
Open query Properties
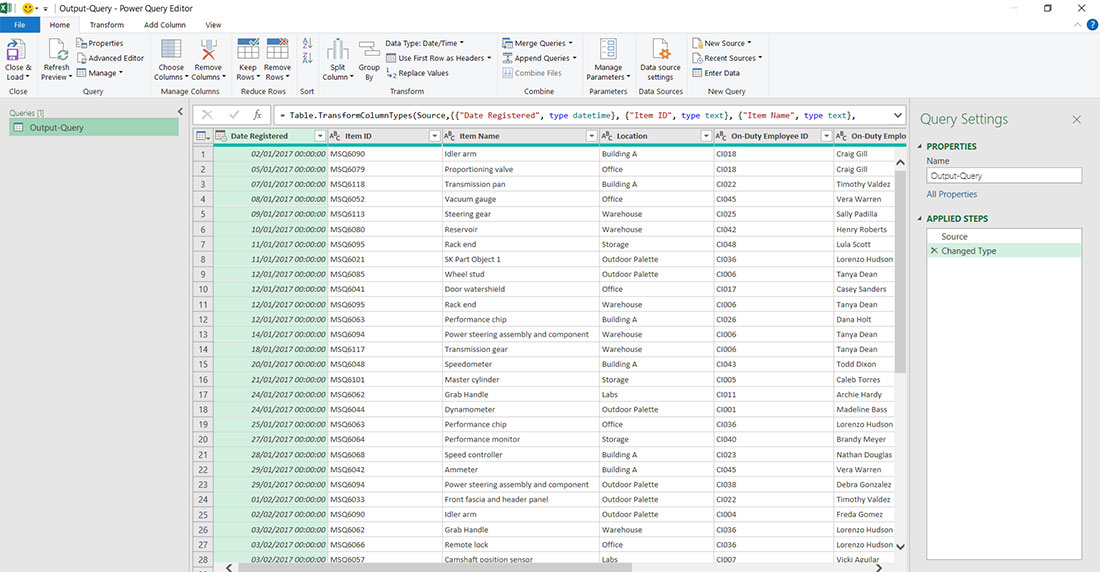[100, 43]
